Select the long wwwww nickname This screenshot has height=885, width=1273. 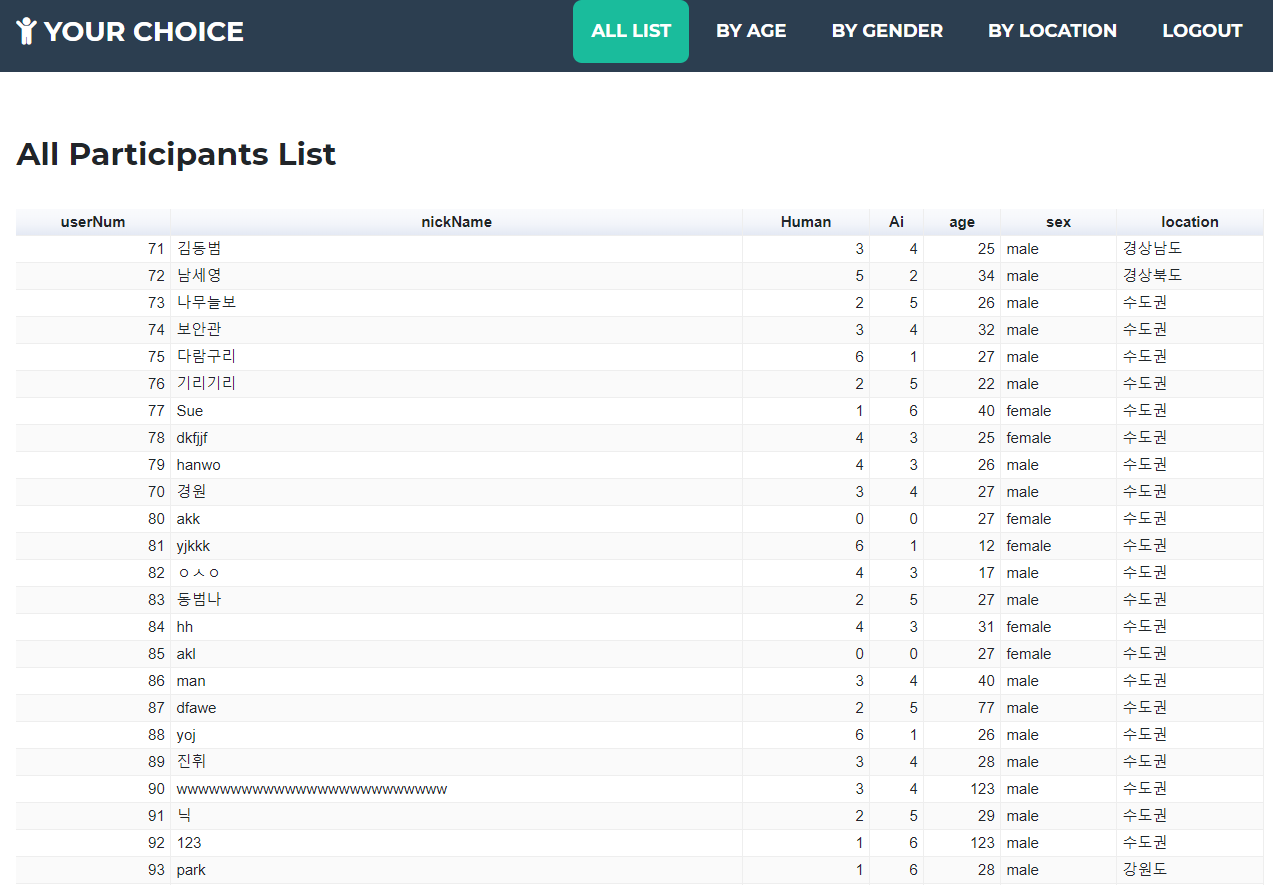312,789
